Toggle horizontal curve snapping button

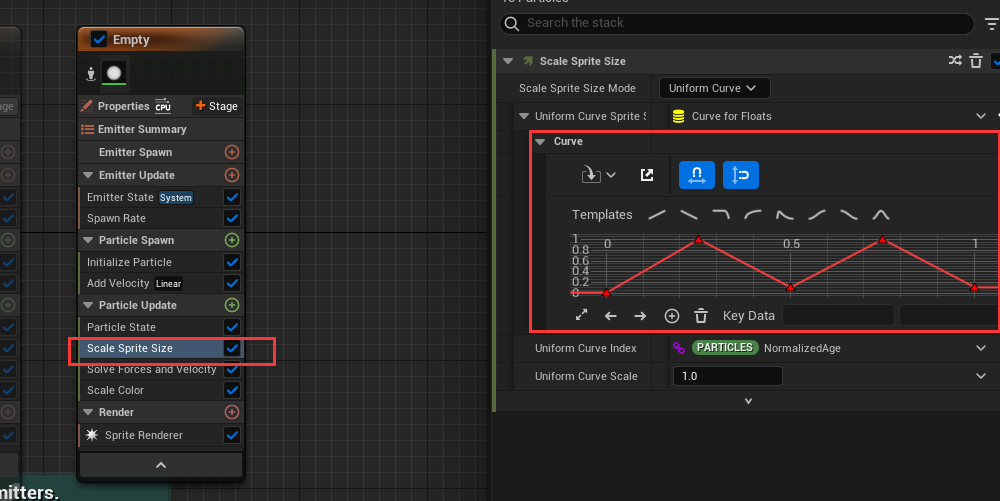pyautogui.click(x=696, y=175)
